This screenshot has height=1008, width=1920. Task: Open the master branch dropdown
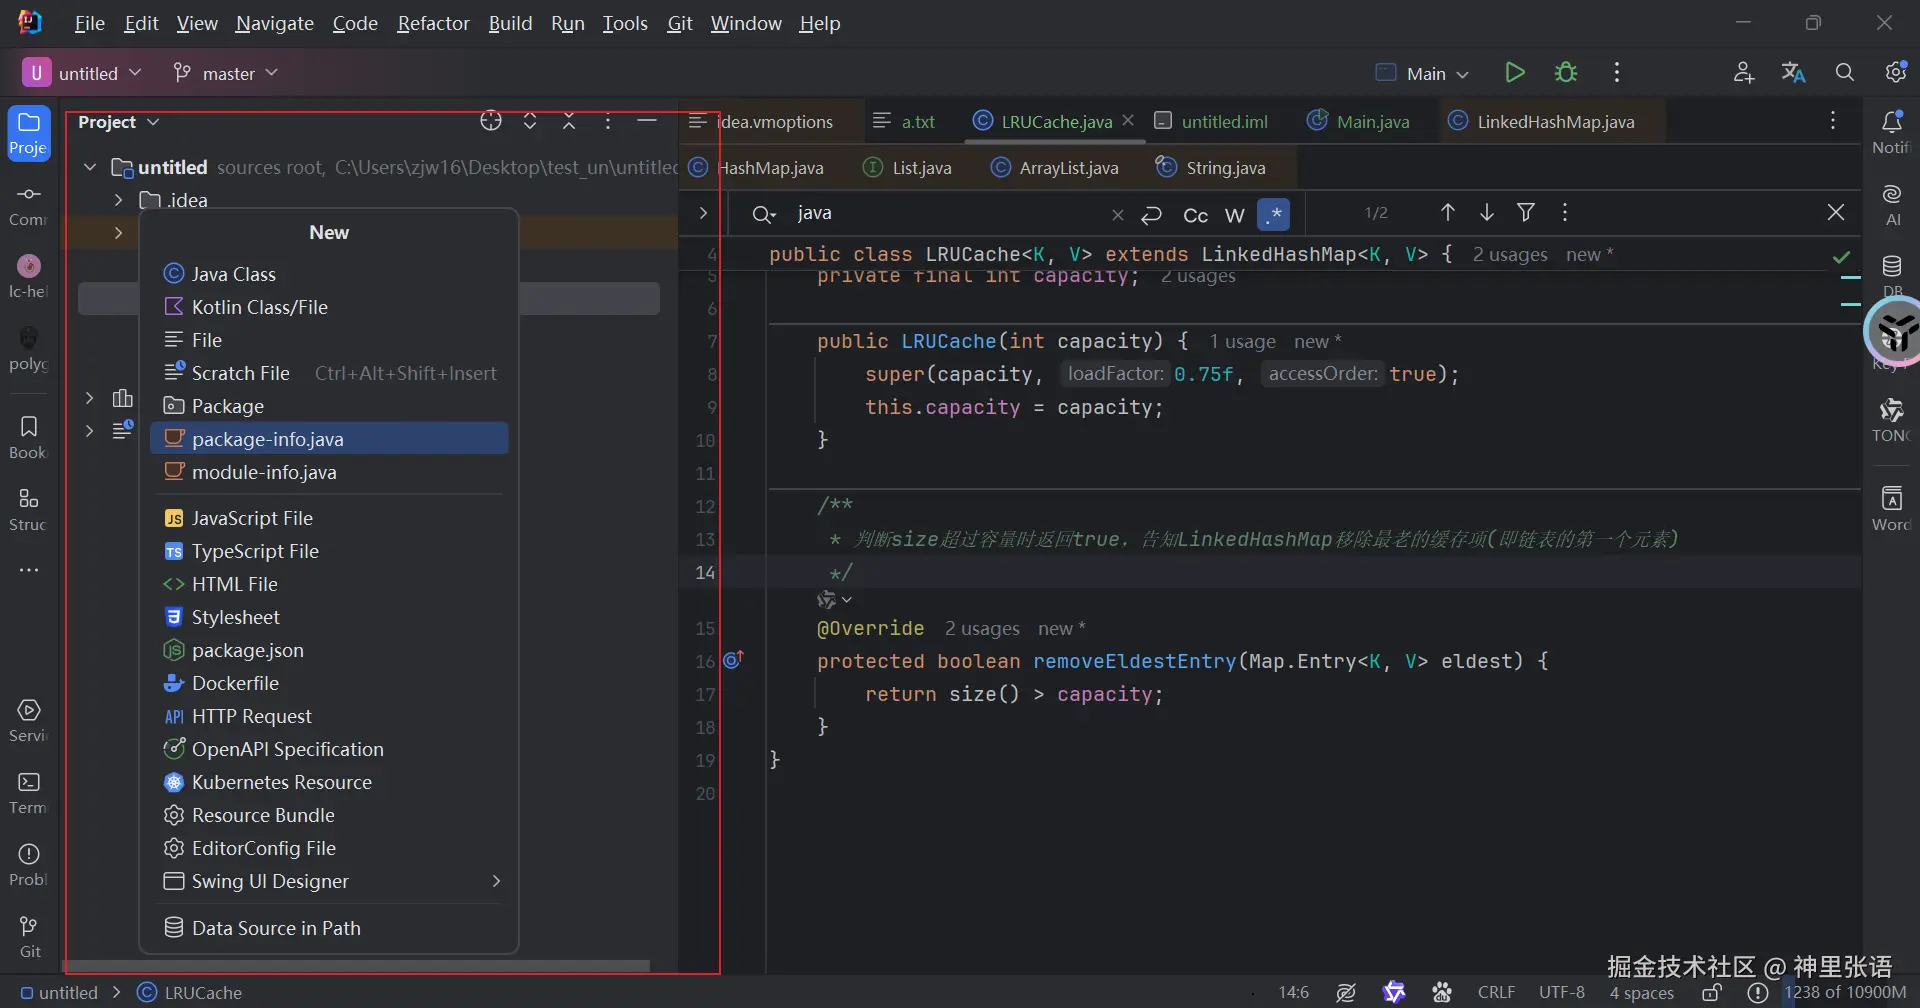click(x=226, y=73)
